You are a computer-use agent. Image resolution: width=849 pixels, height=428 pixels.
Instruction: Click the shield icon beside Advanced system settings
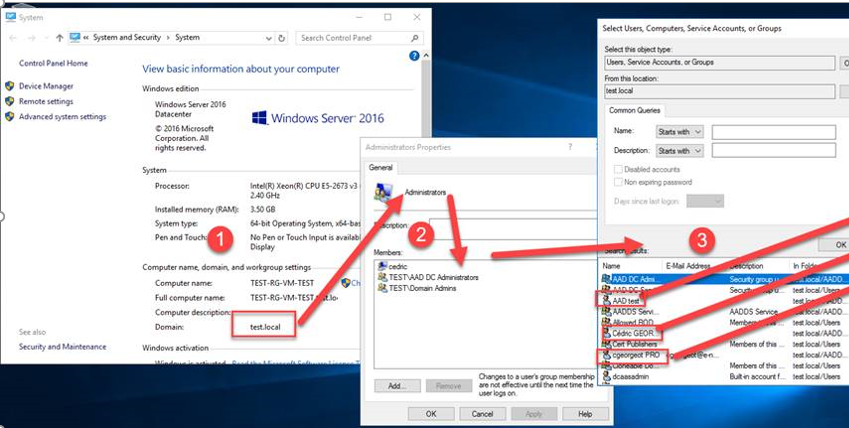pos(9,116)
